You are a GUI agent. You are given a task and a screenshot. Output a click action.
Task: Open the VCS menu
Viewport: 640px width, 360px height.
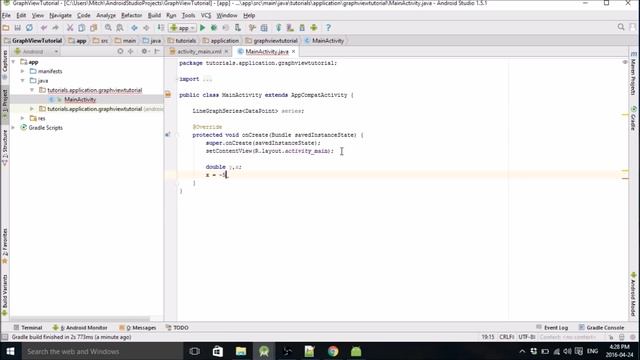click(x=206, y=16)
